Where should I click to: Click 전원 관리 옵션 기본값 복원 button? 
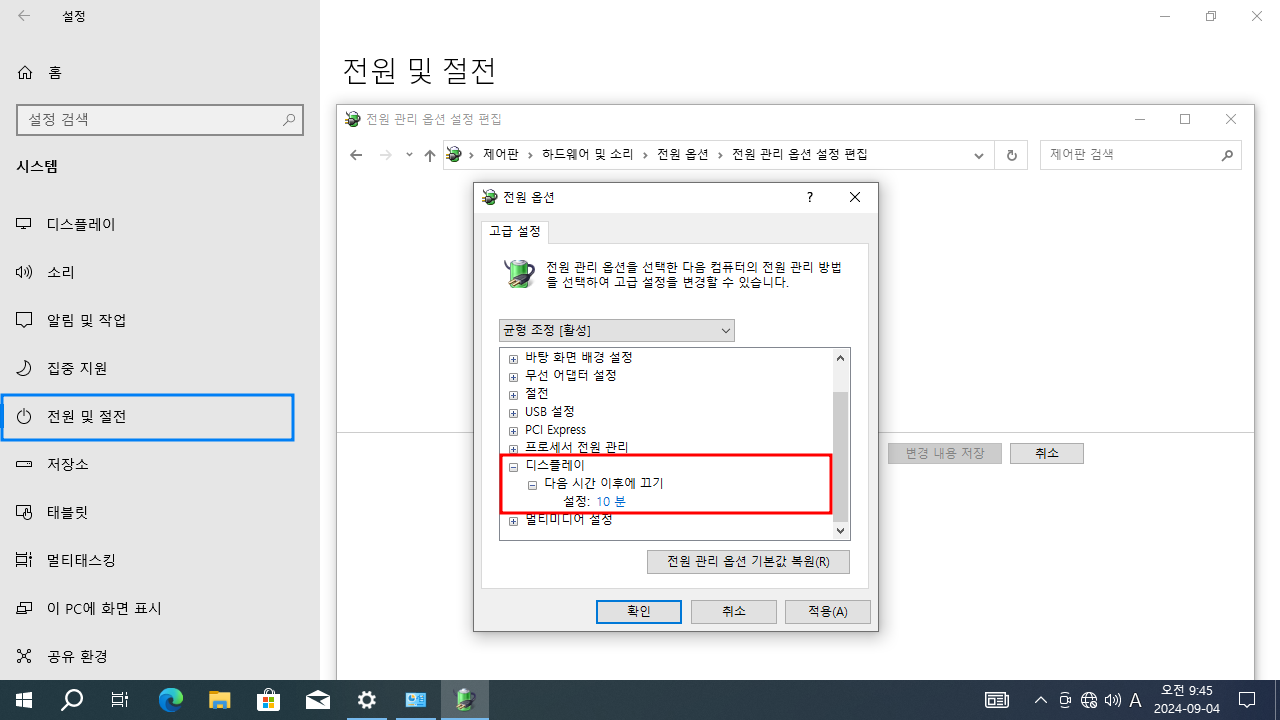pos(748,562)
